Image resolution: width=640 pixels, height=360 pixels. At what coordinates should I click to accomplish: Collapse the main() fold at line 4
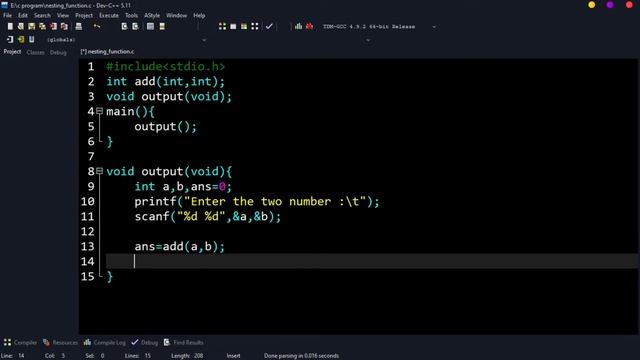[99, 111]
